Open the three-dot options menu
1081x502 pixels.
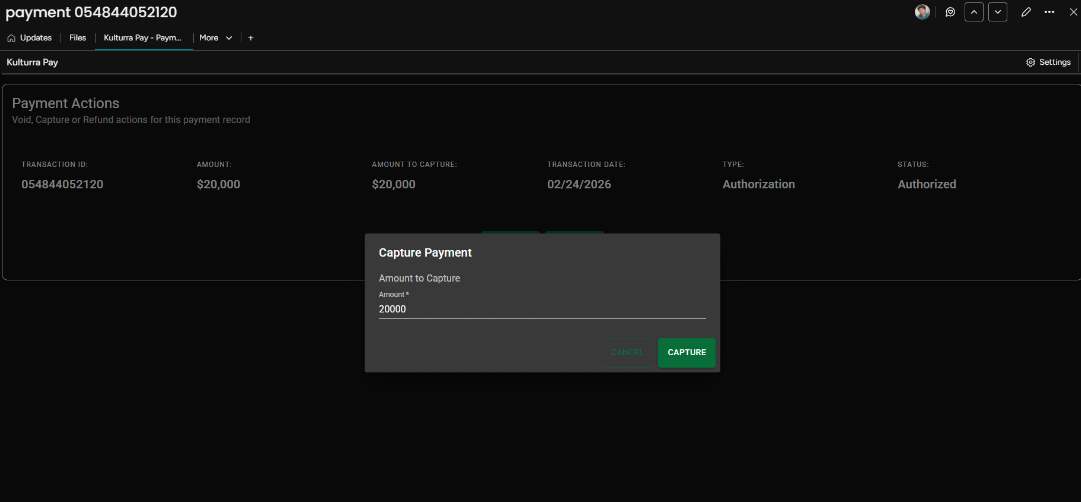(1049, 12)
